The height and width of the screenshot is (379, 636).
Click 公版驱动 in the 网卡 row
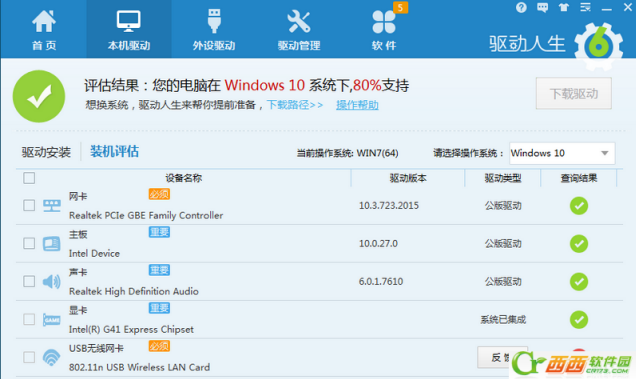tap(503, 206)
